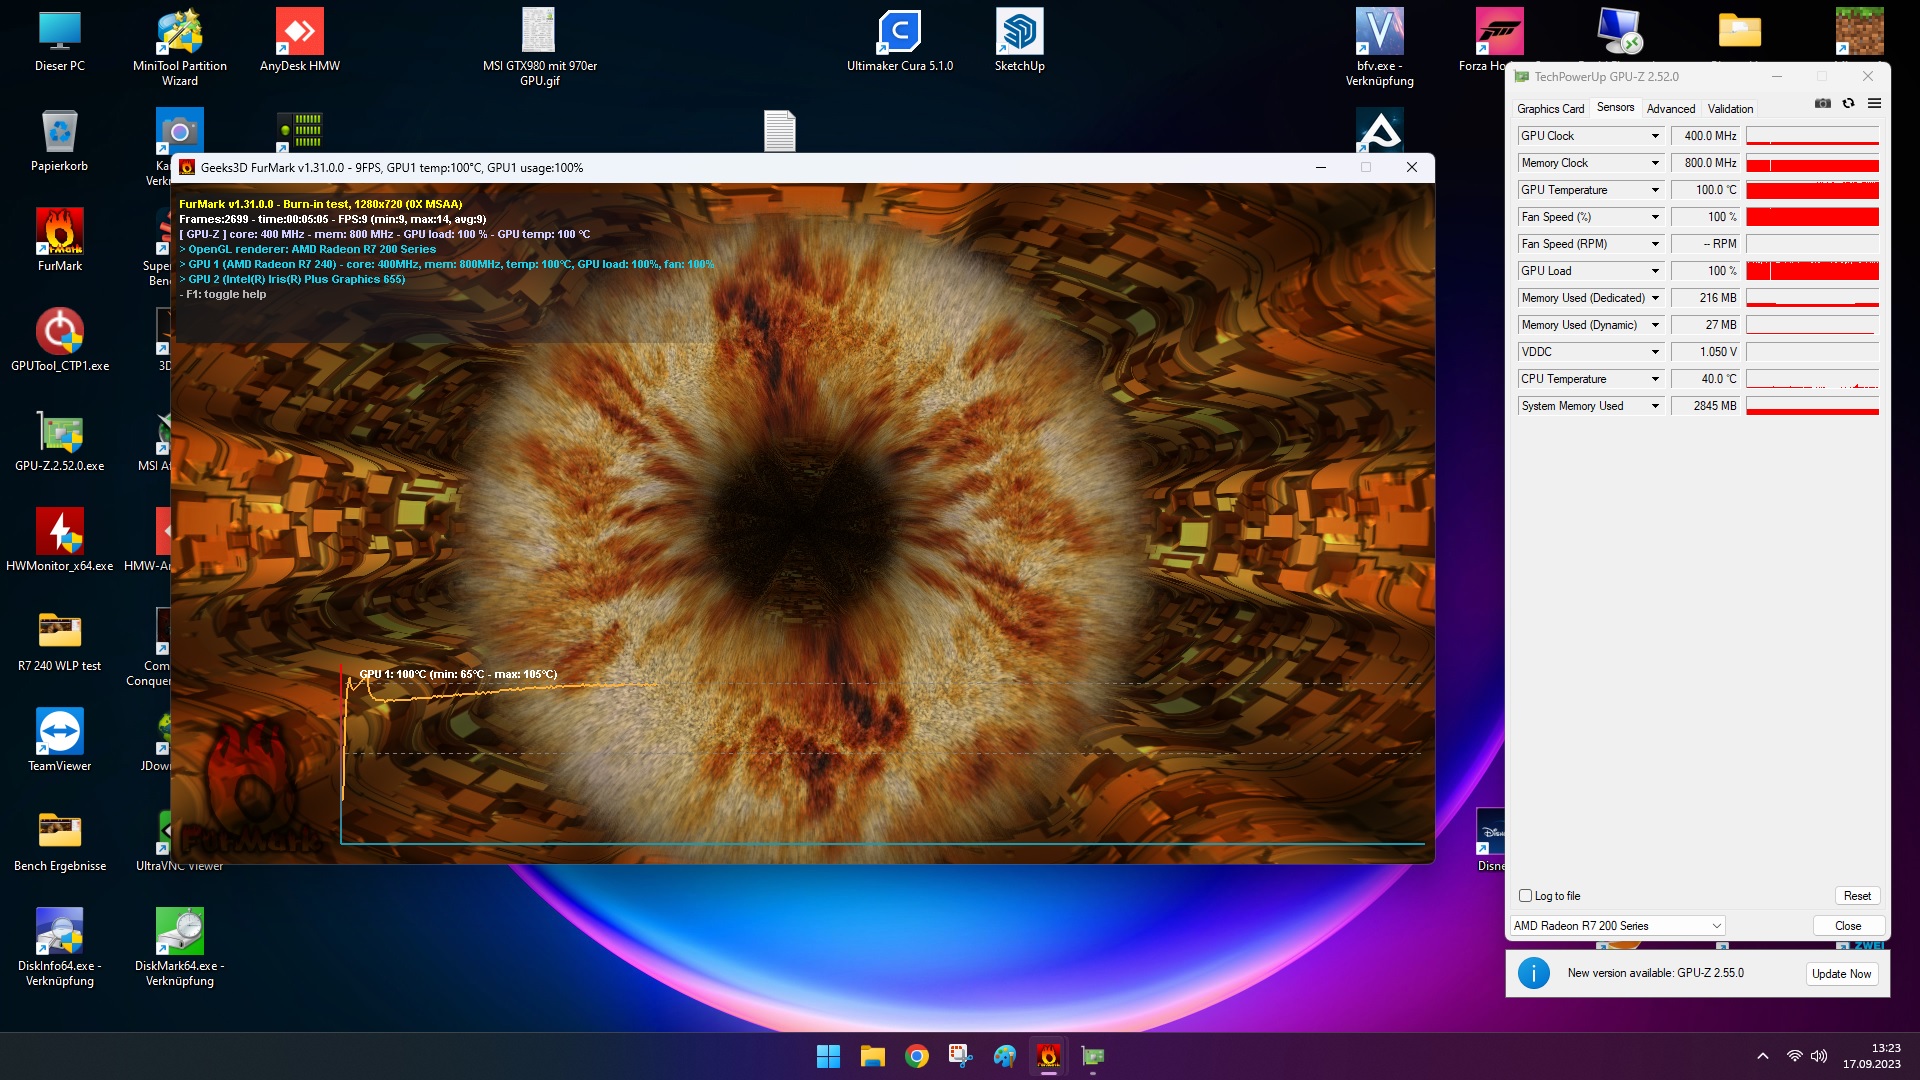This screenshot has width=1920, height=1080.
Task: Open the GPU-Z hamburger menu
Action: click(1874, 103)
